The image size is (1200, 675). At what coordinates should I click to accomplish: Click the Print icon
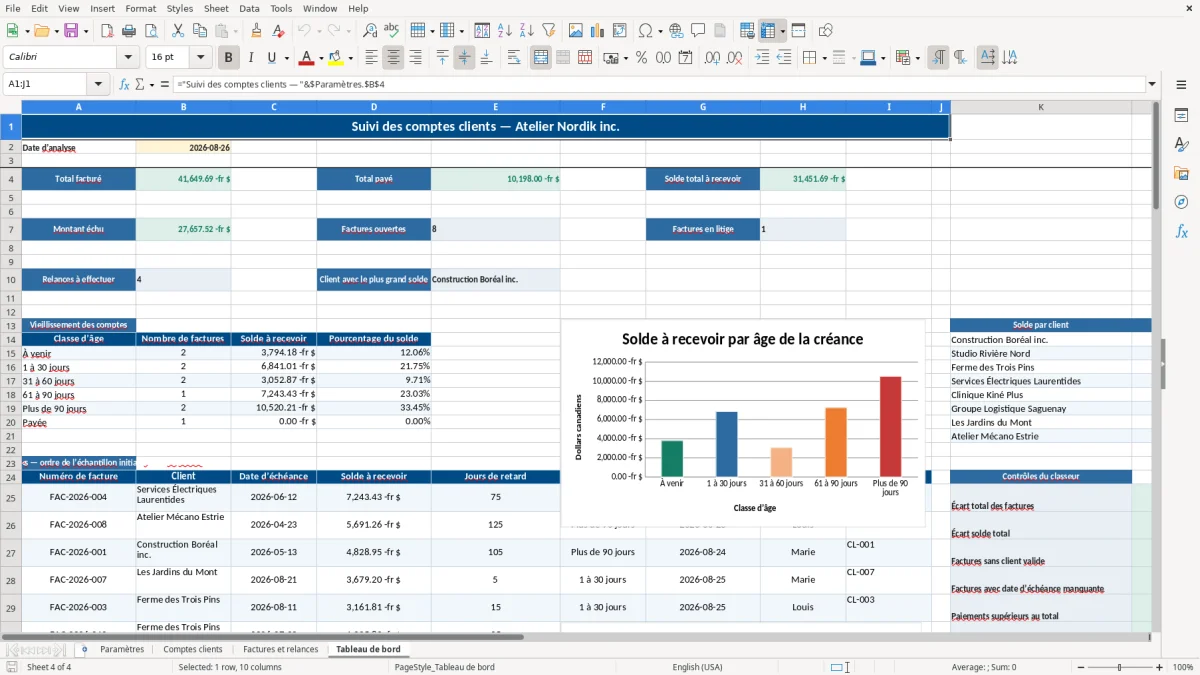(129, 31)
